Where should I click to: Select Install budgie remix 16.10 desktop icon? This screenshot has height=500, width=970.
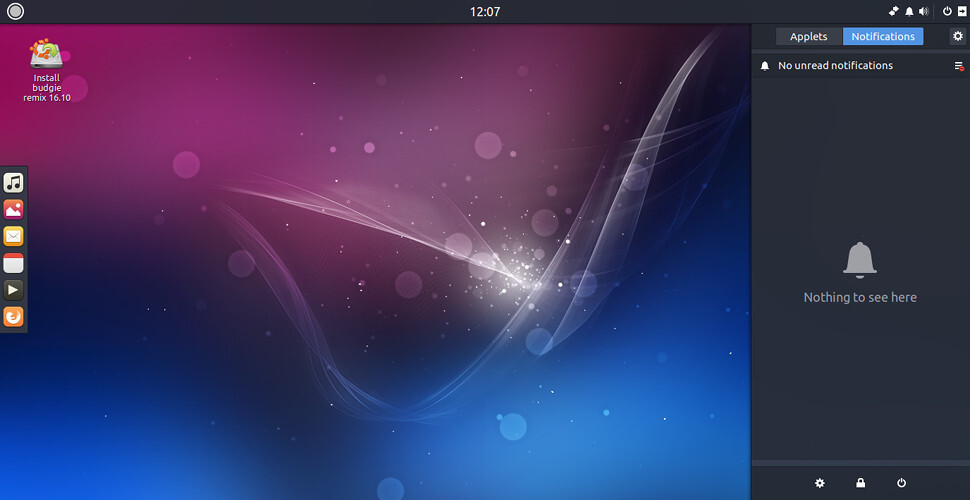(x=46, y=70)
